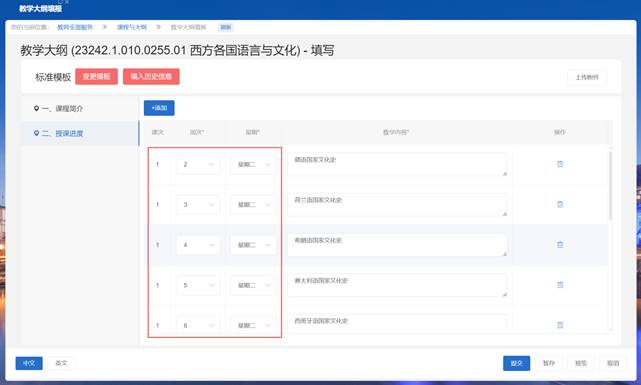
Task: Click the 取消 cancel button
Action: pos(613,363)
